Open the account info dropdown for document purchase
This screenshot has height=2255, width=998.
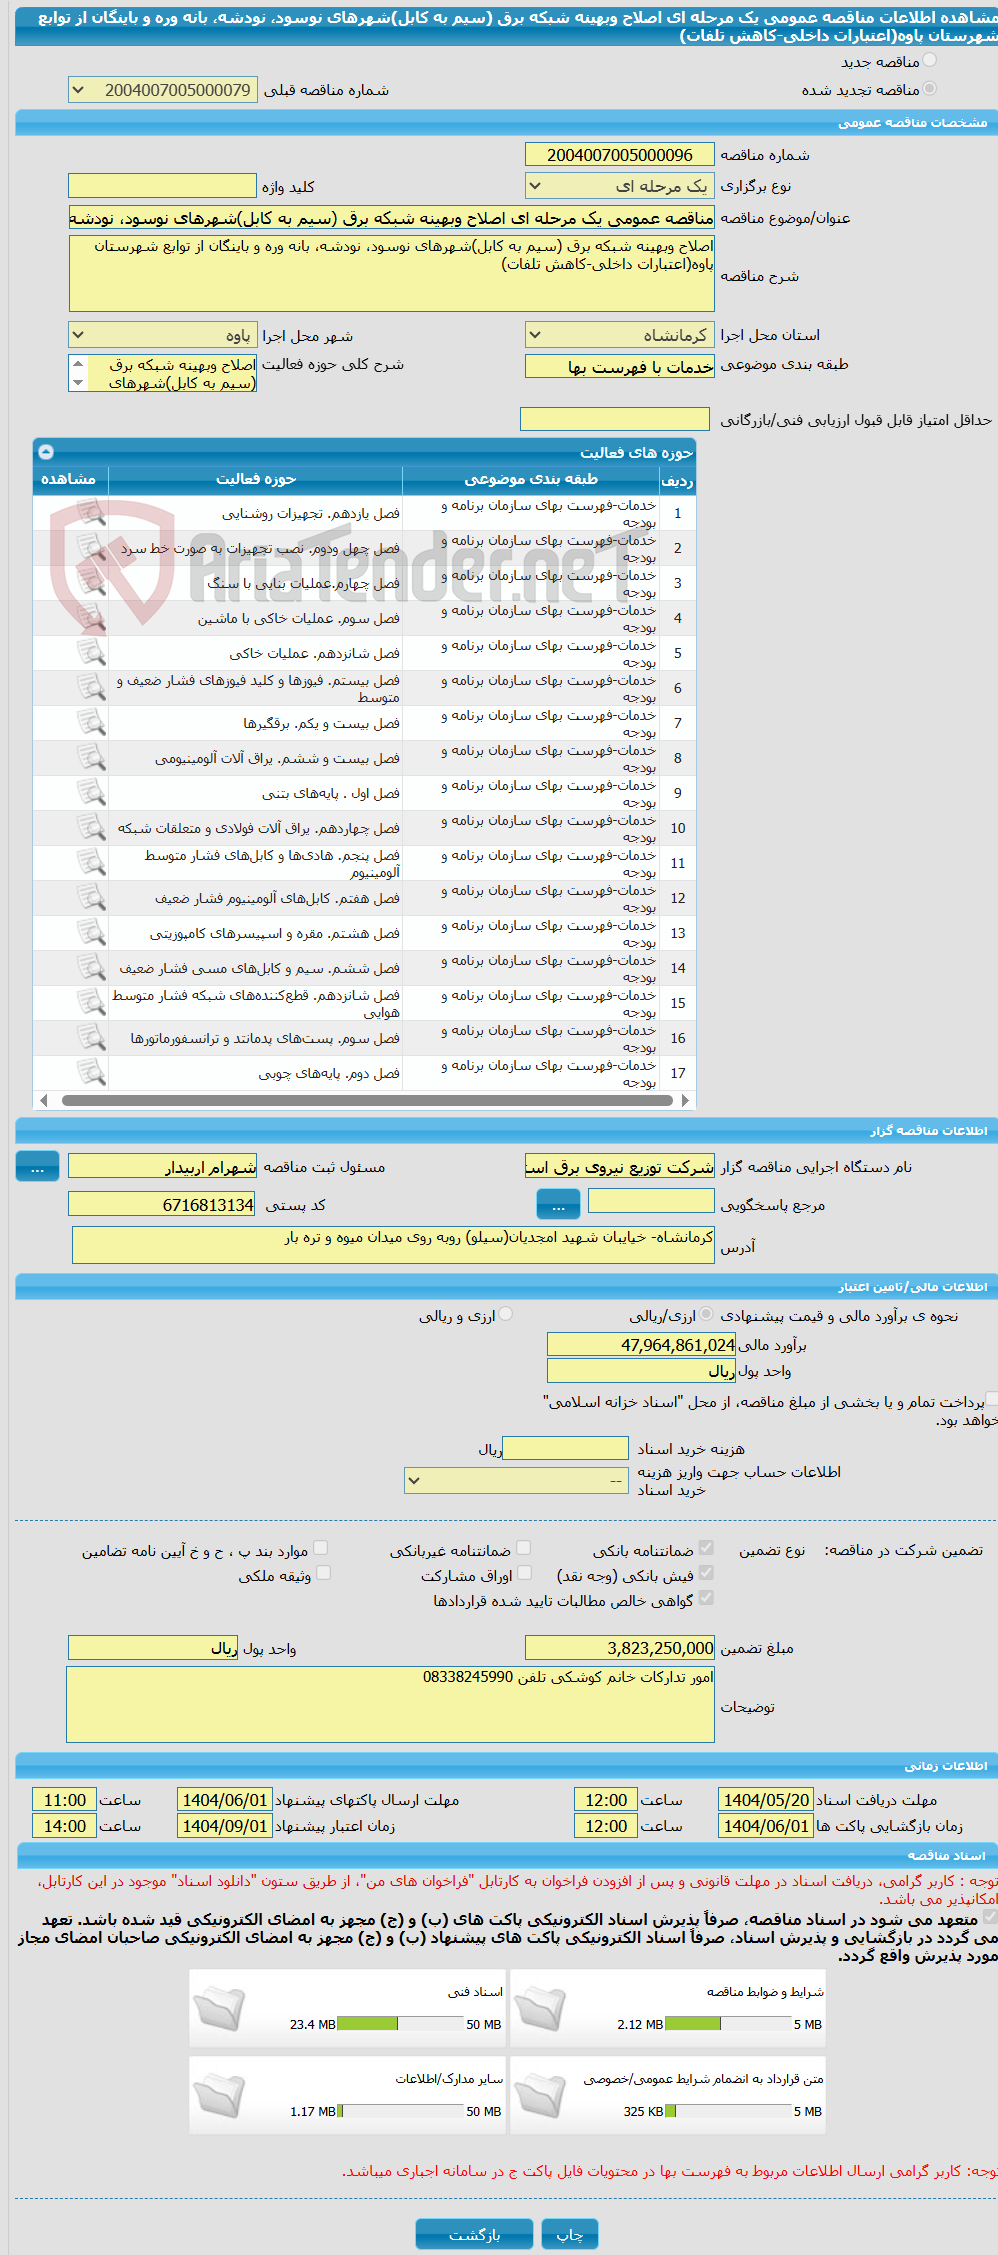[516, 1481]
